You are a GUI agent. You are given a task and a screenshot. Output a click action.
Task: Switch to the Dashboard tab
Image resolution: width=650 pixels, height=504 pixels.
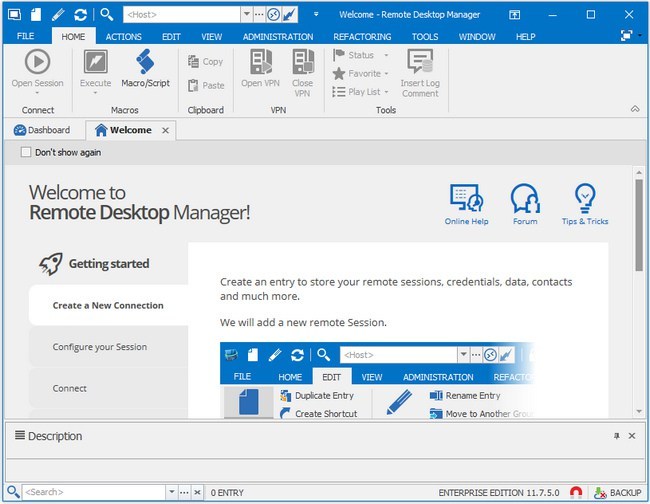pyautogui.click(x=42, y=130)
